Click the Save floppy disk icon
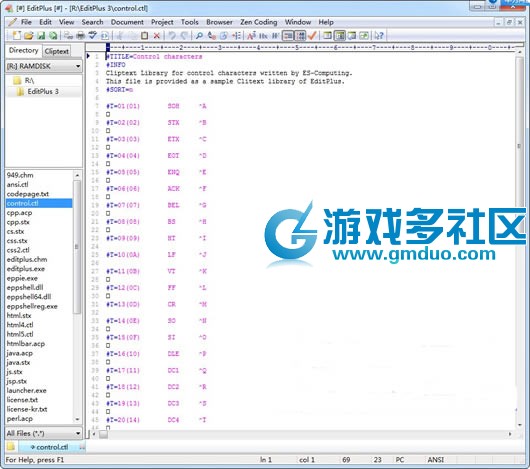 [41, 35]
